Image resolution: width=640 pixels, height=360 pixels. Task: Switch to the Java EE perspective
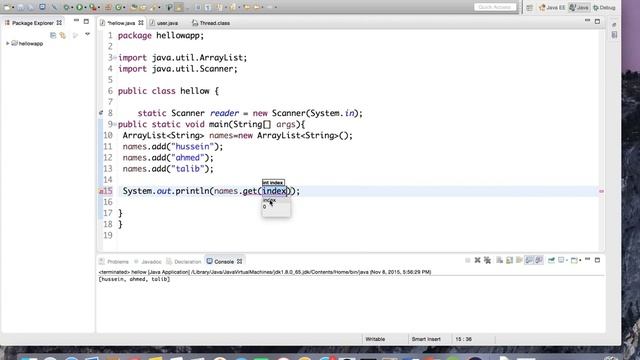pos(552,7)
